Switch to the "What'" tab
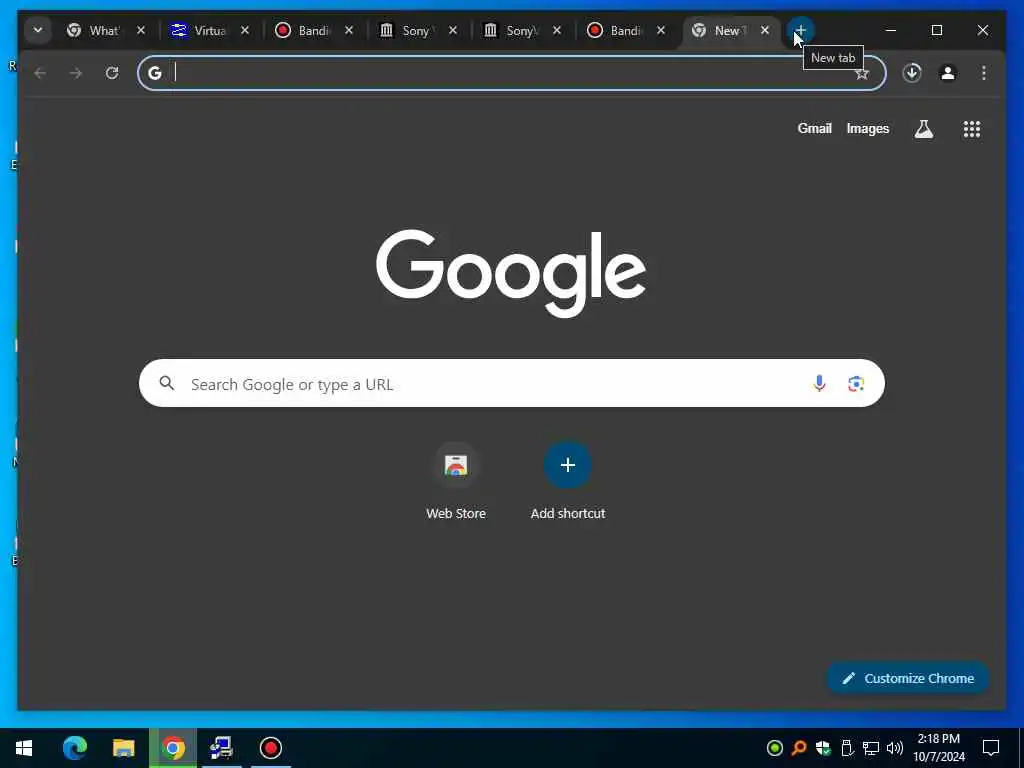 96,30
